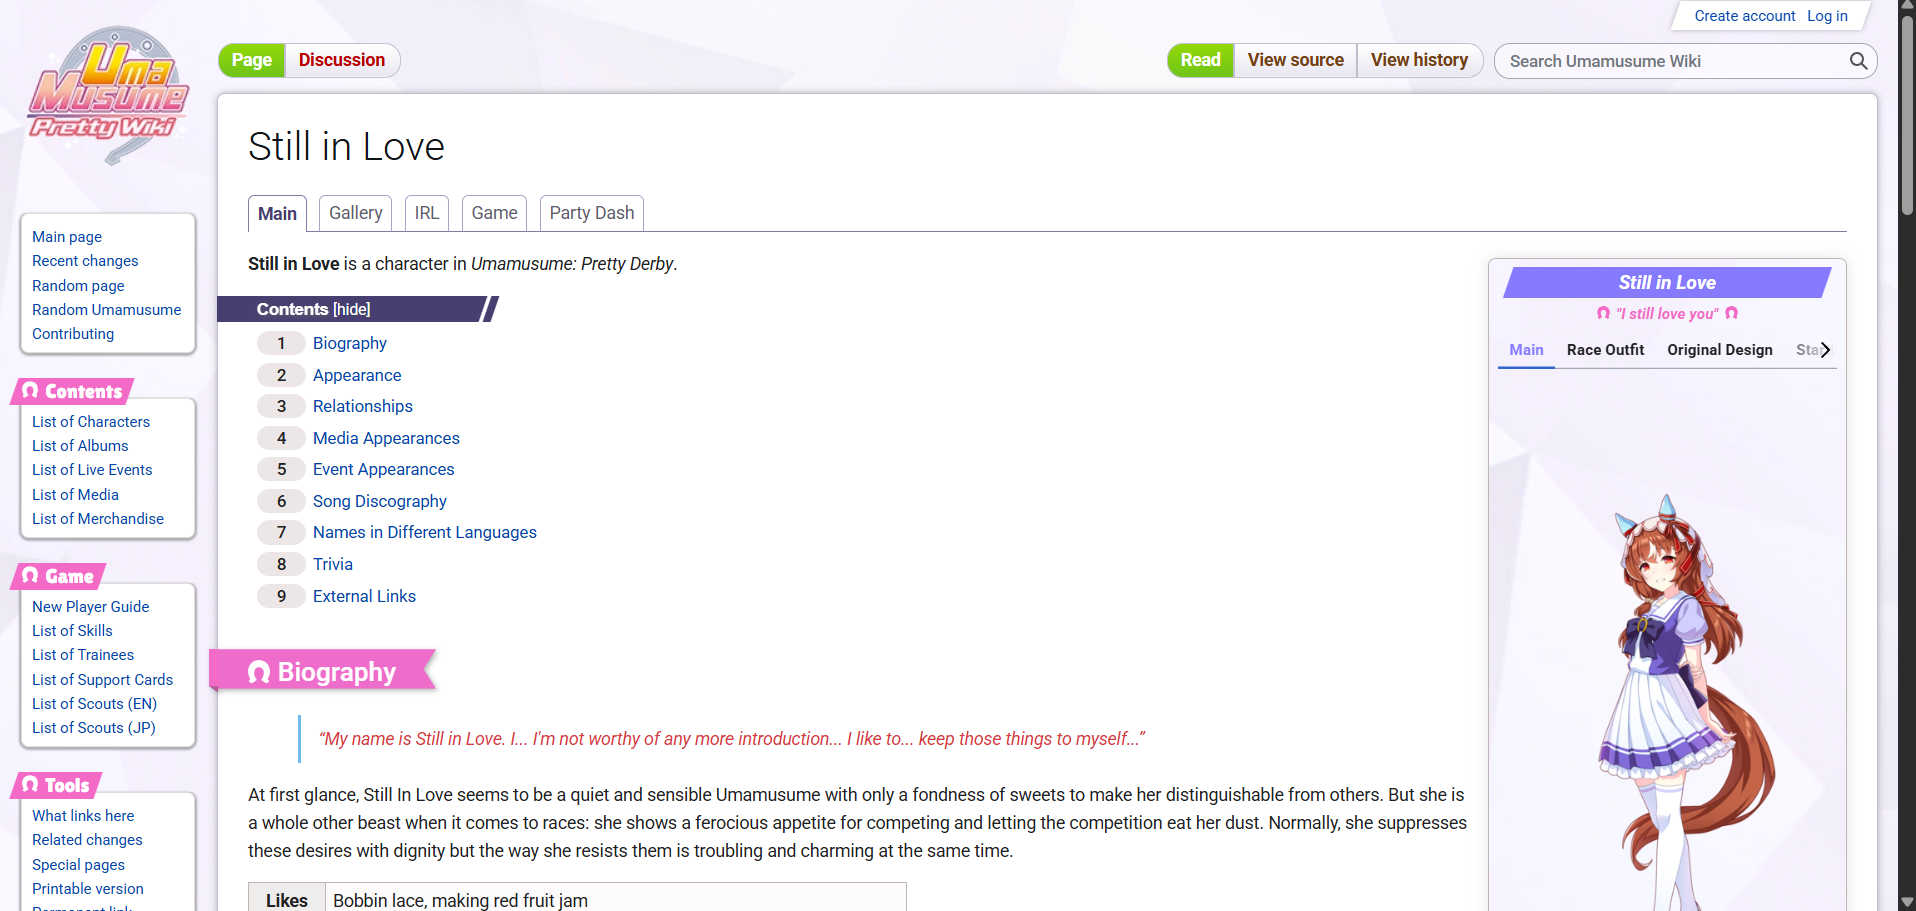Jump to Biography in contents
The height and width of the screenshot is (911, 1916).
(x=350, y=343)
